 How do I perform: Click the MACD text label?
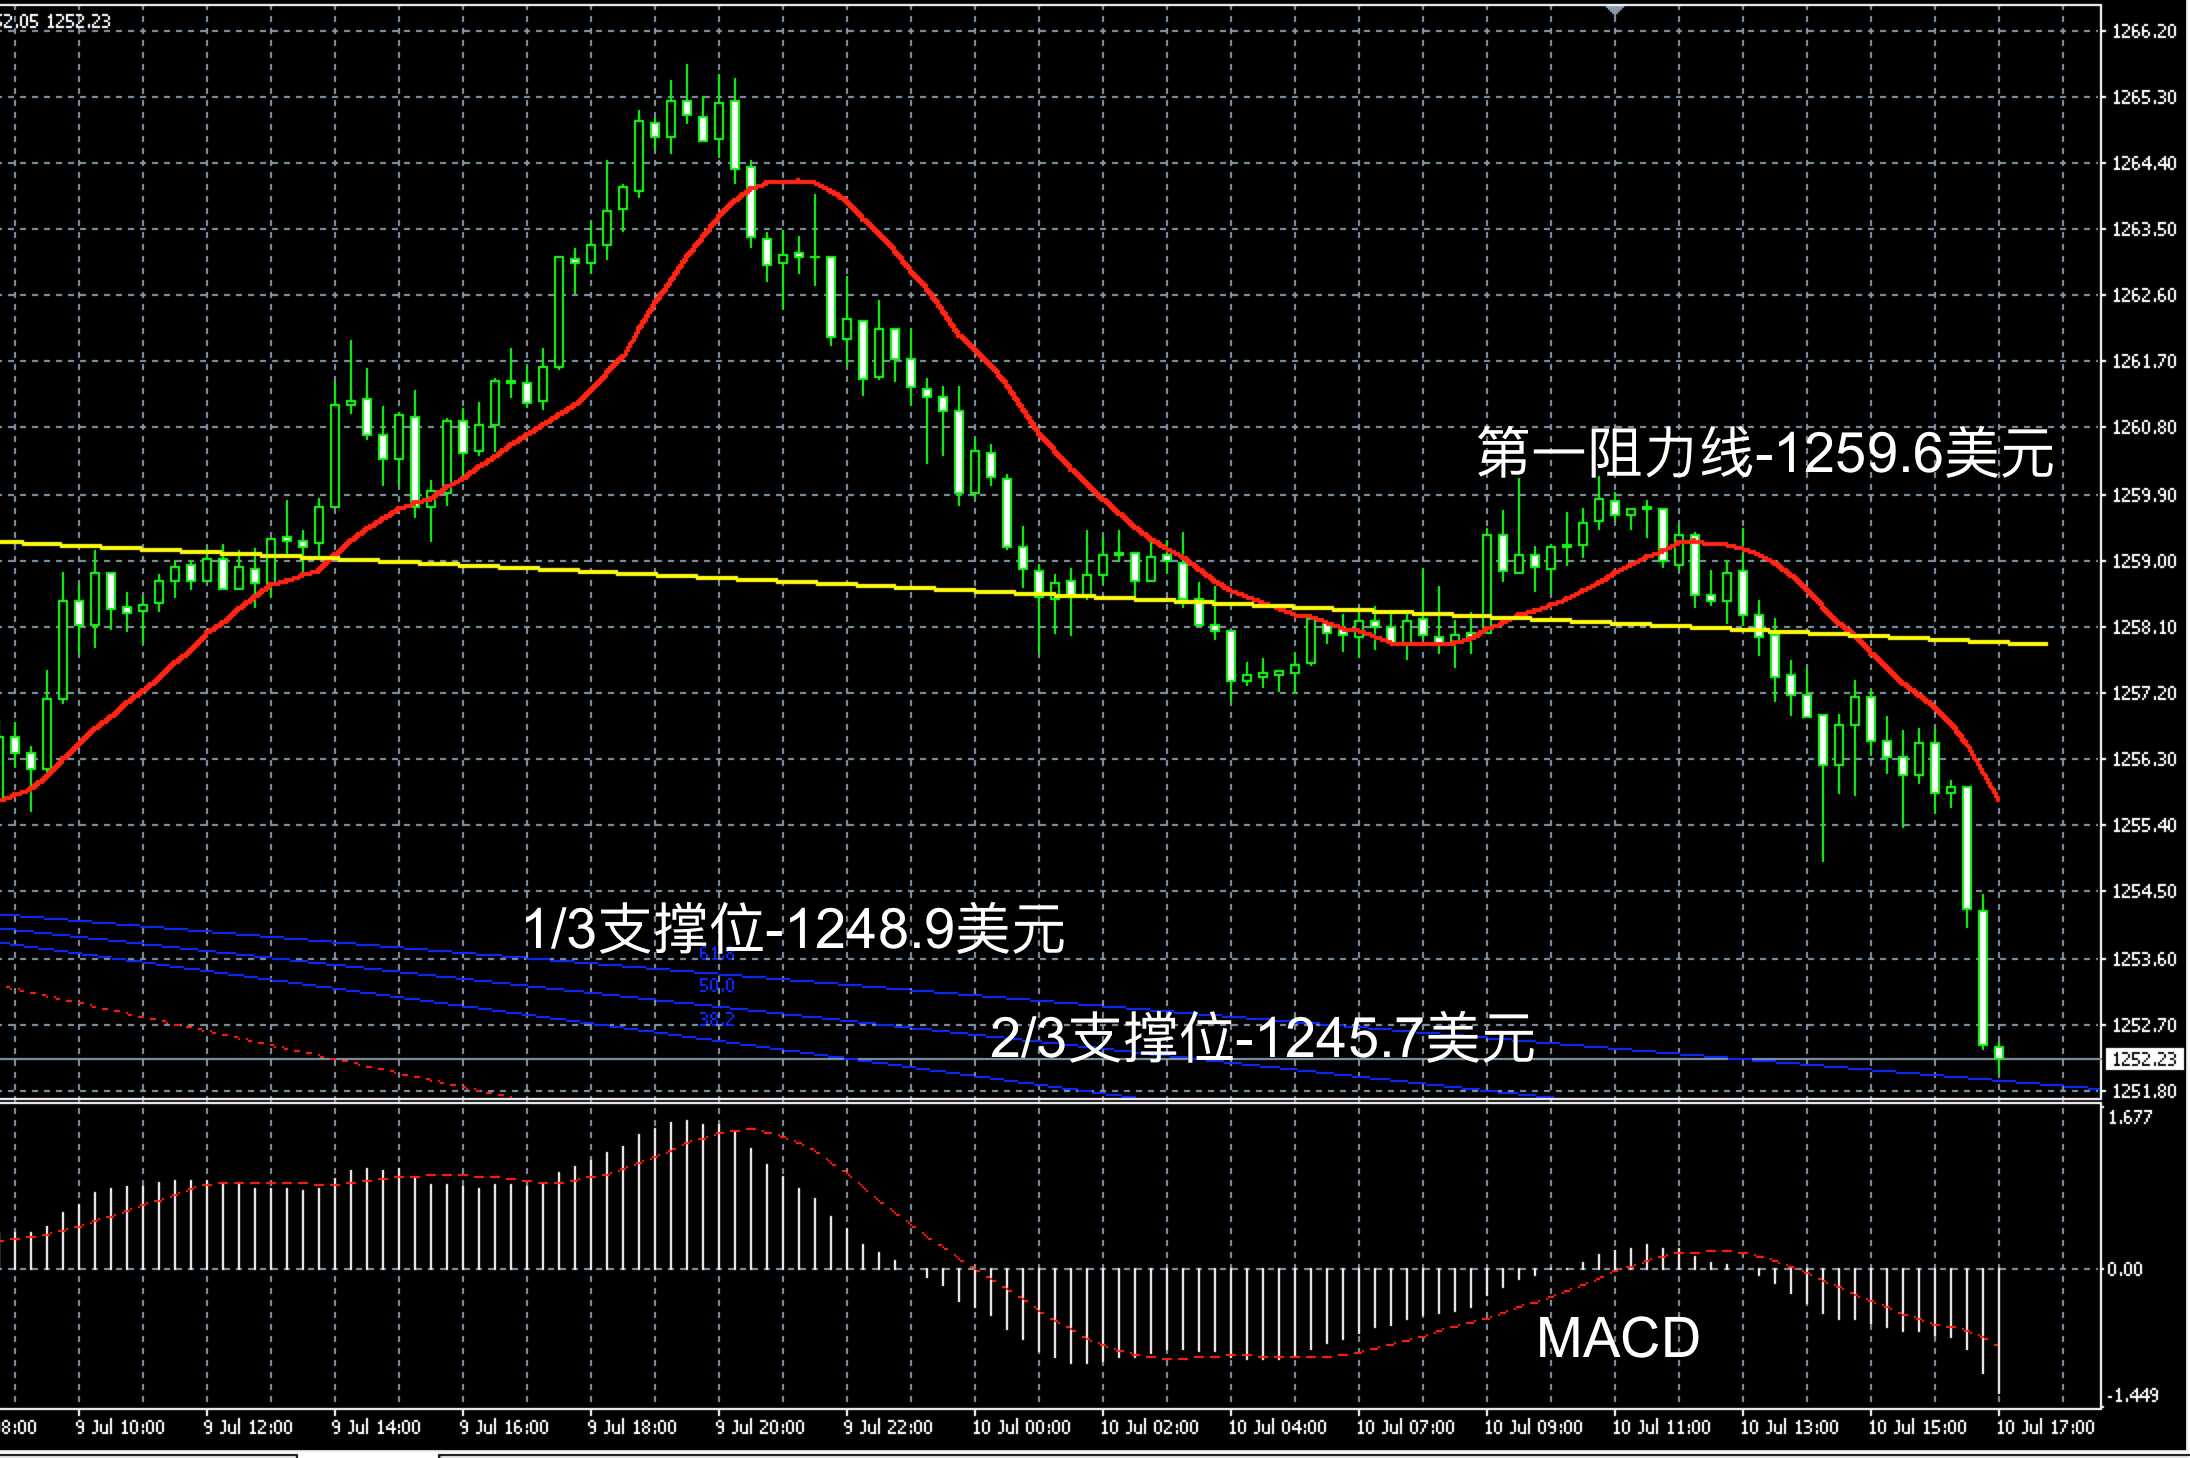1617,1337
